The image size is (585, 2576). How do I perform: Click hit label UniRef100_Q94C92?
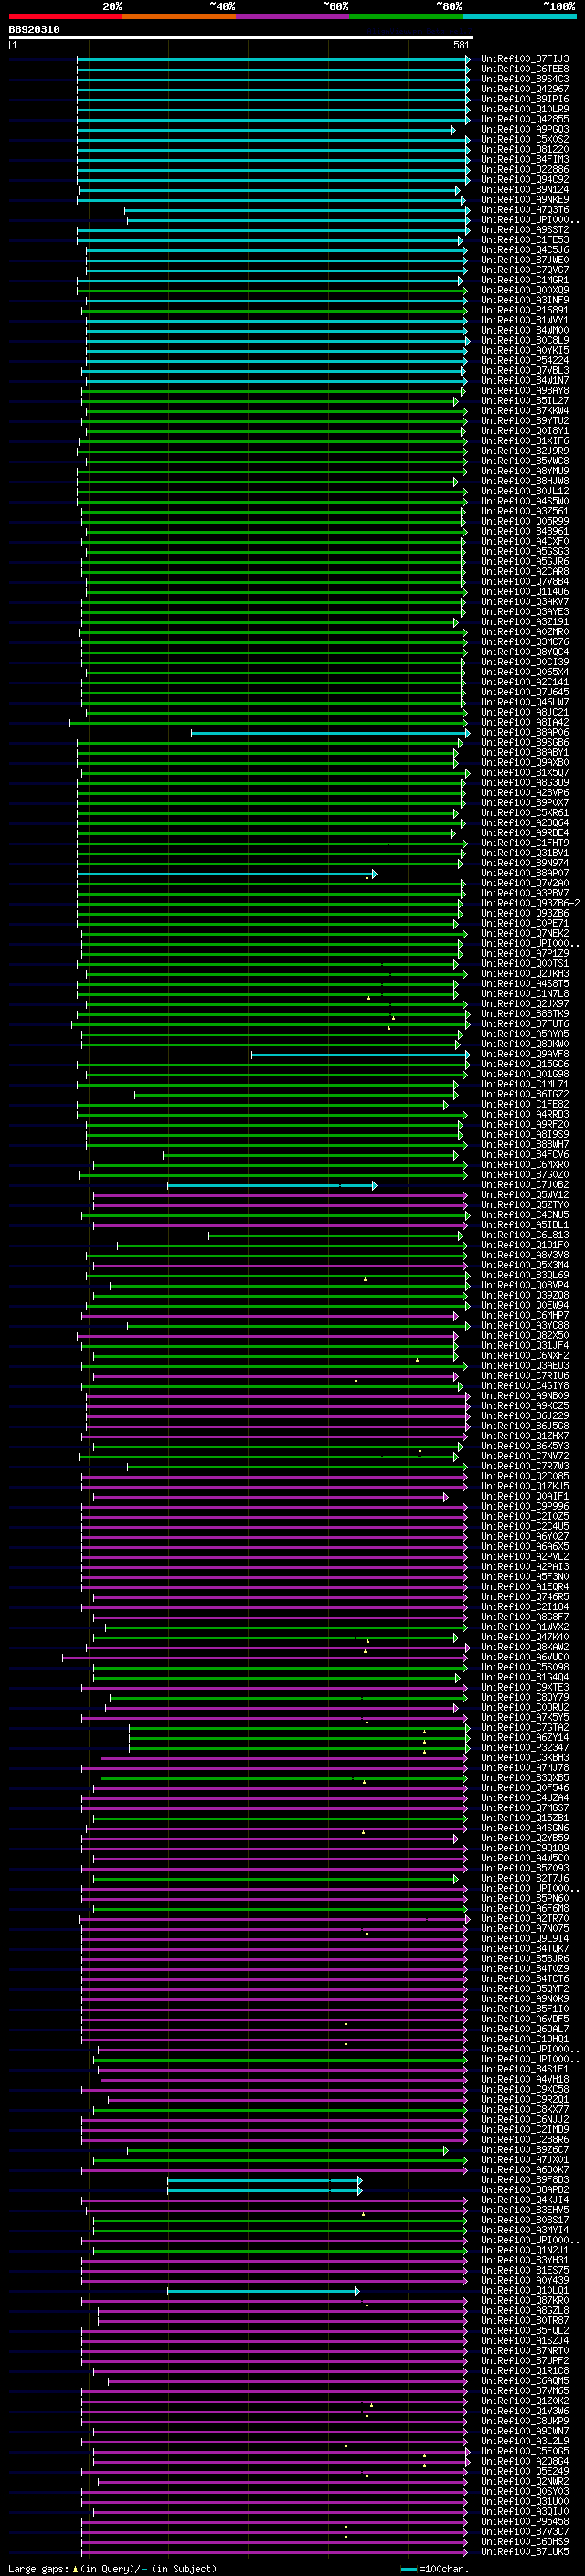[525, 179]
